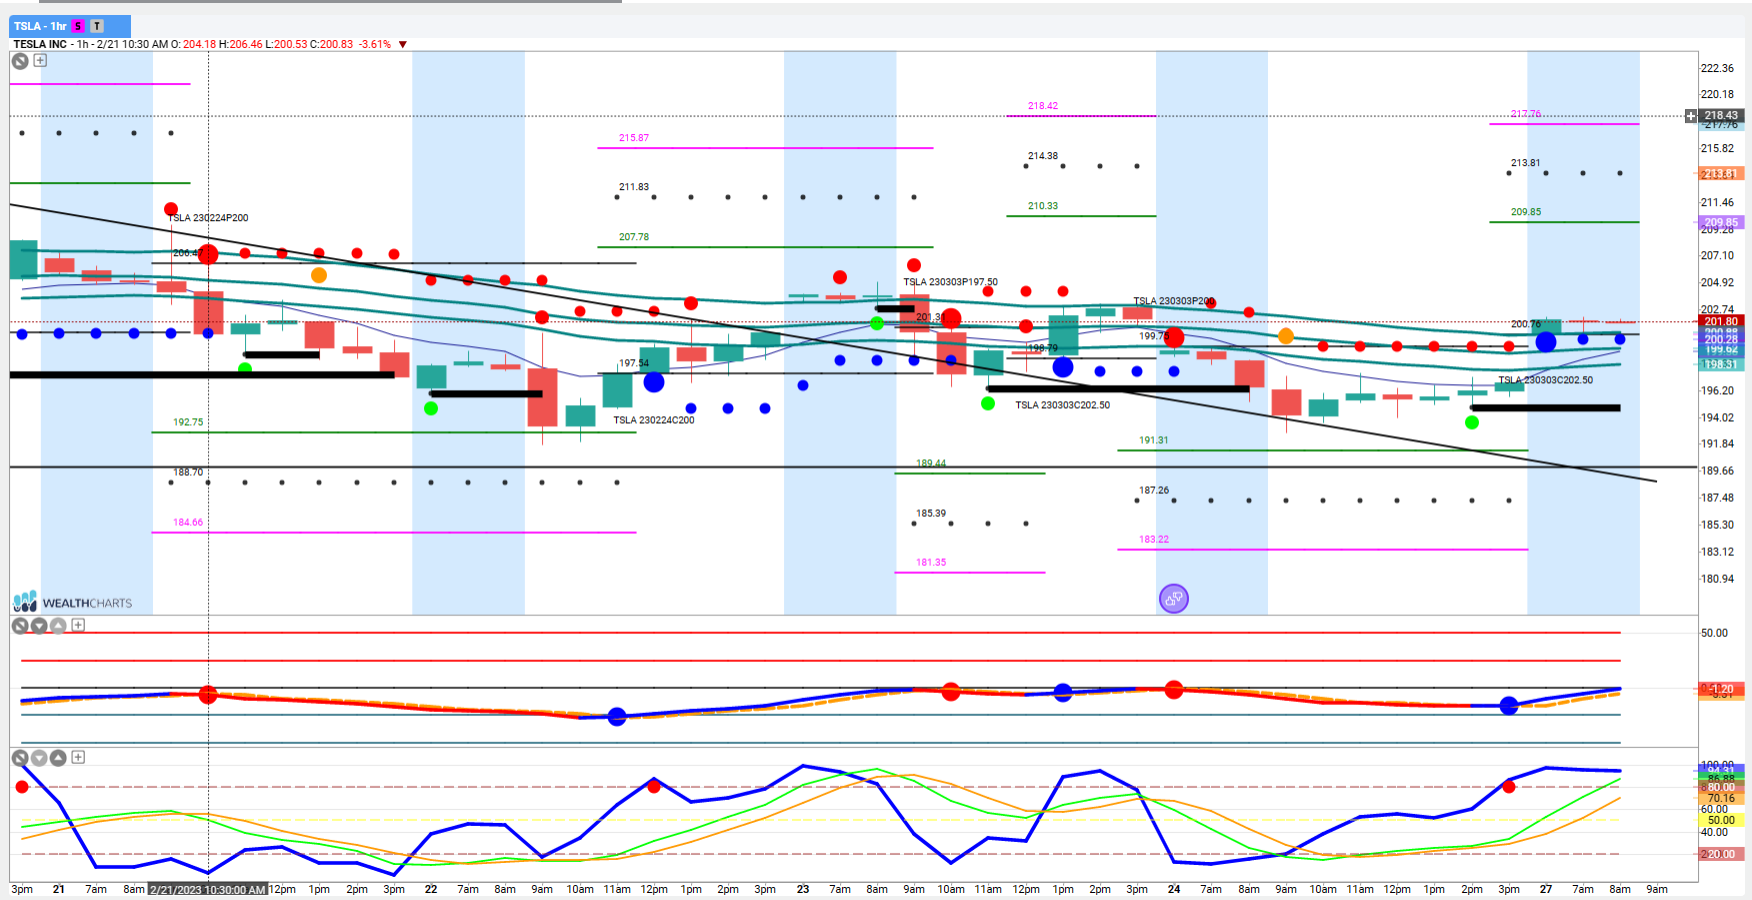Click the date 23 on the time axis
The width and height of the screenshot is (1752, 900).
point(803,889)
